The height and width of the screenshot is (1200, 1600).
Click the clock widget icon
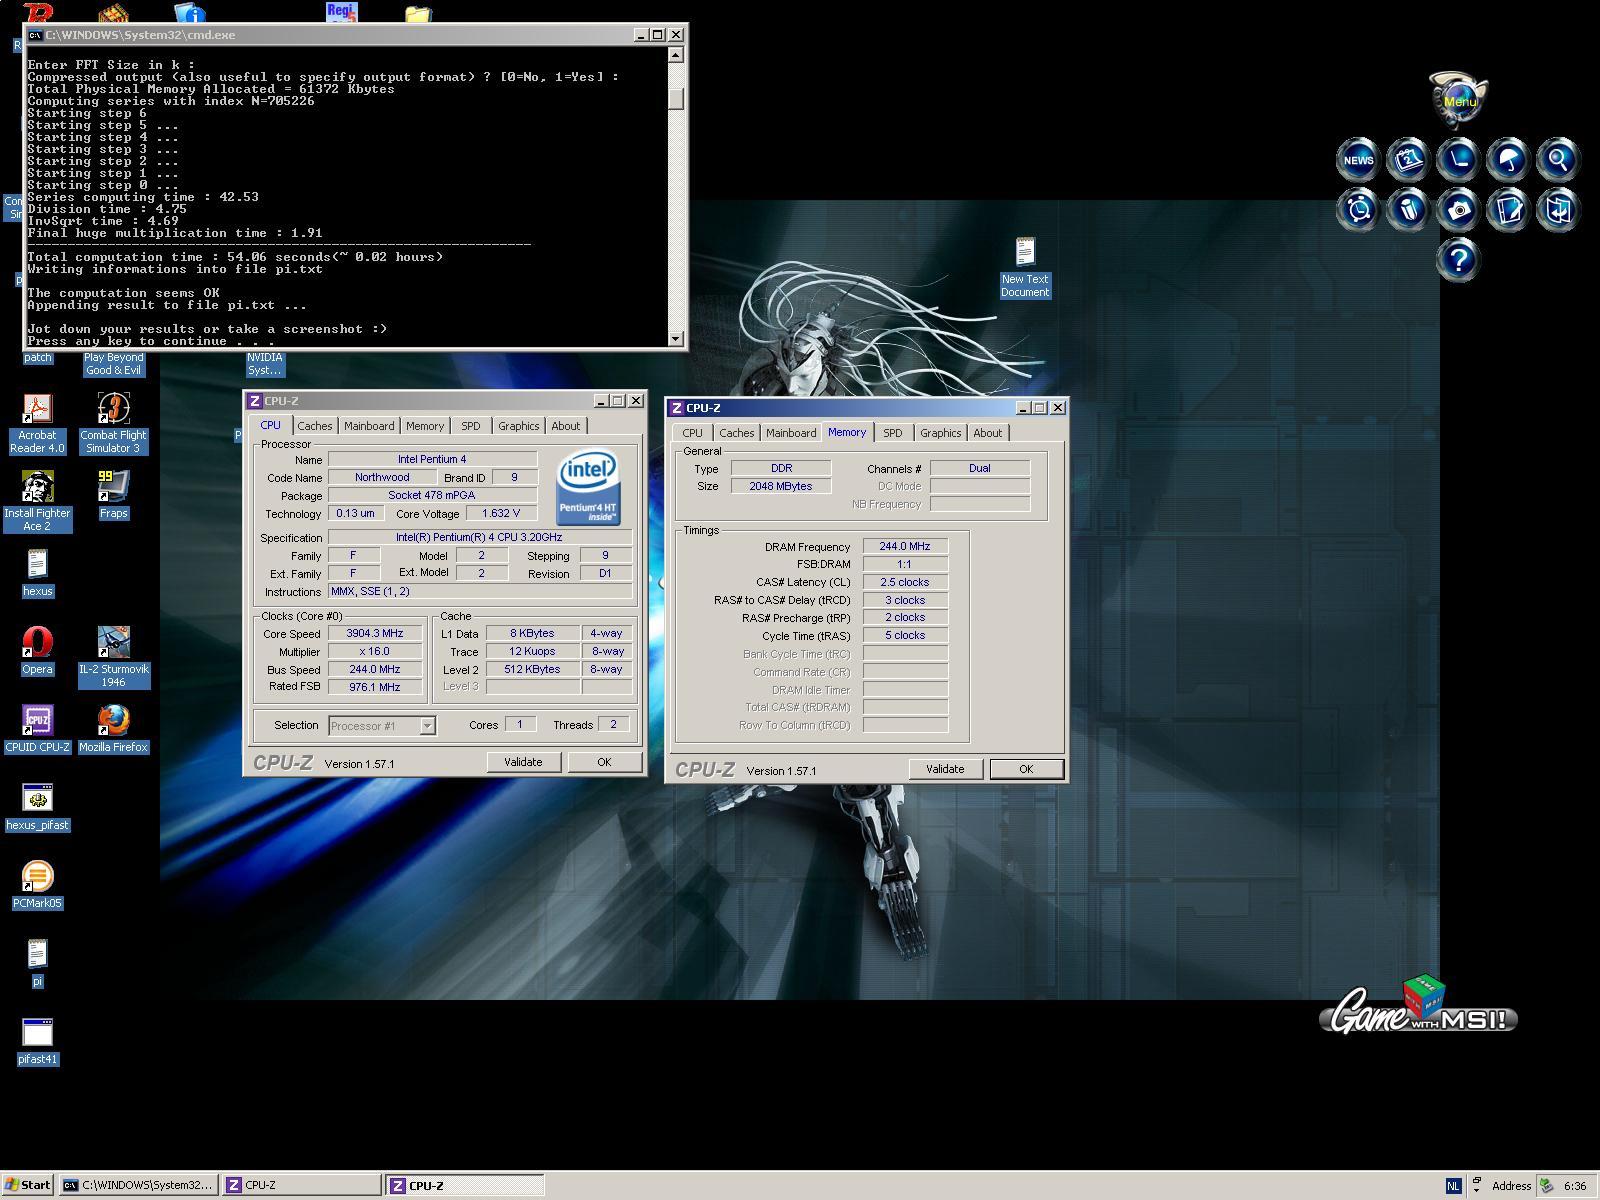1458,160
